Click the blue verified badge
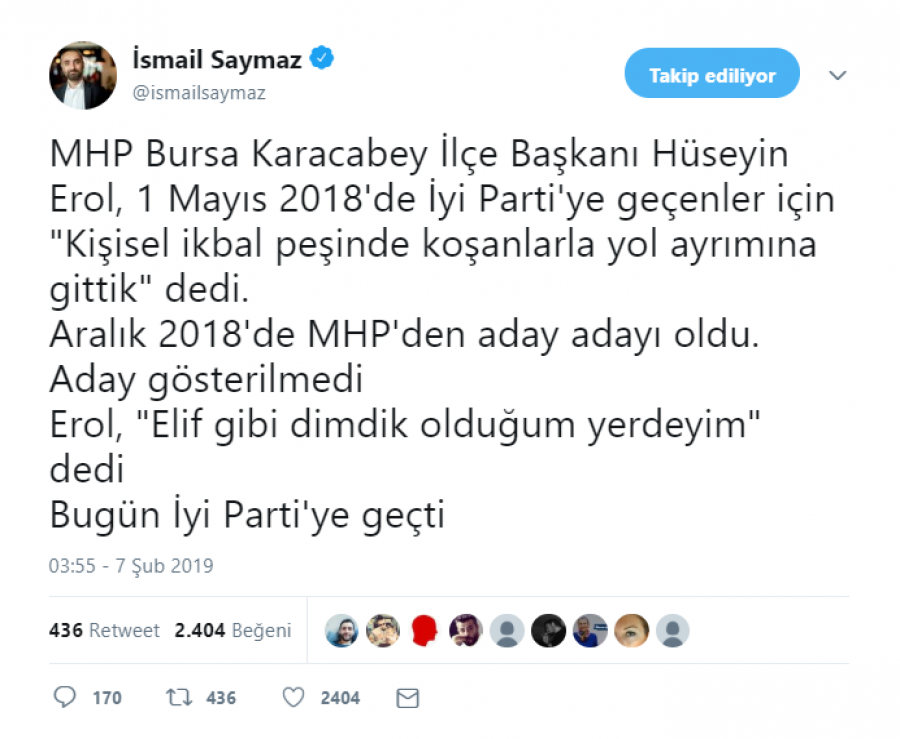Screen dimensions: 900x739 321,58
